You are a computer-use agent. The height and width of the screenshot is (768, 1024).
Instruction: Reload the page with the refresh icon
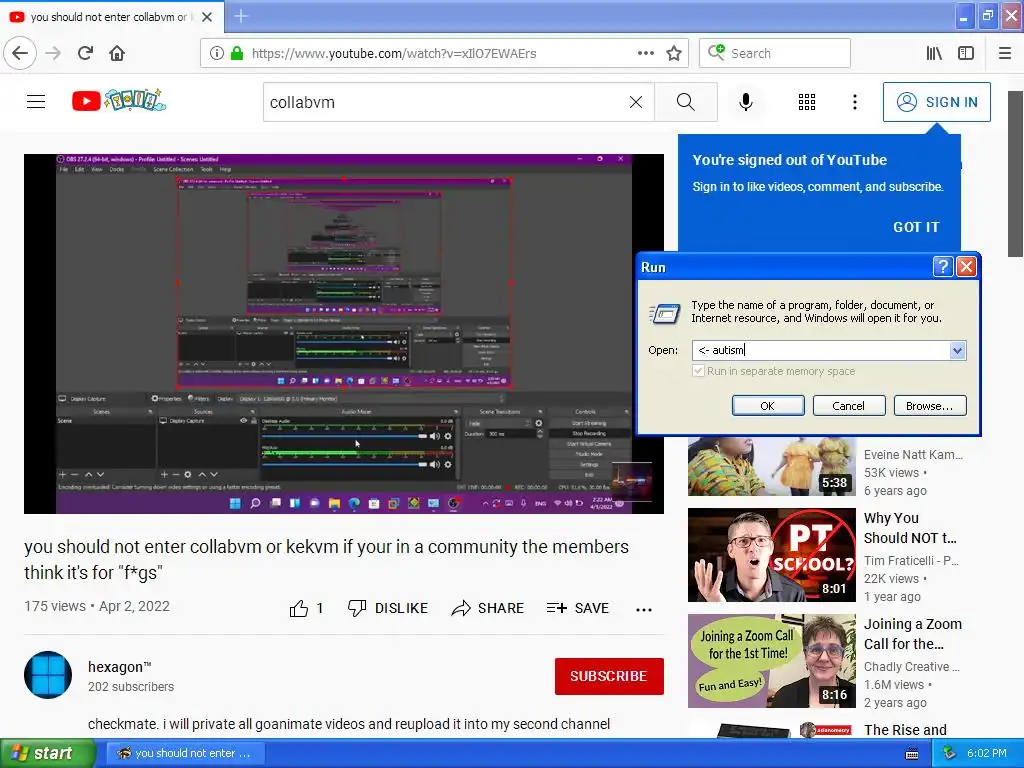[x=85, y=53]
